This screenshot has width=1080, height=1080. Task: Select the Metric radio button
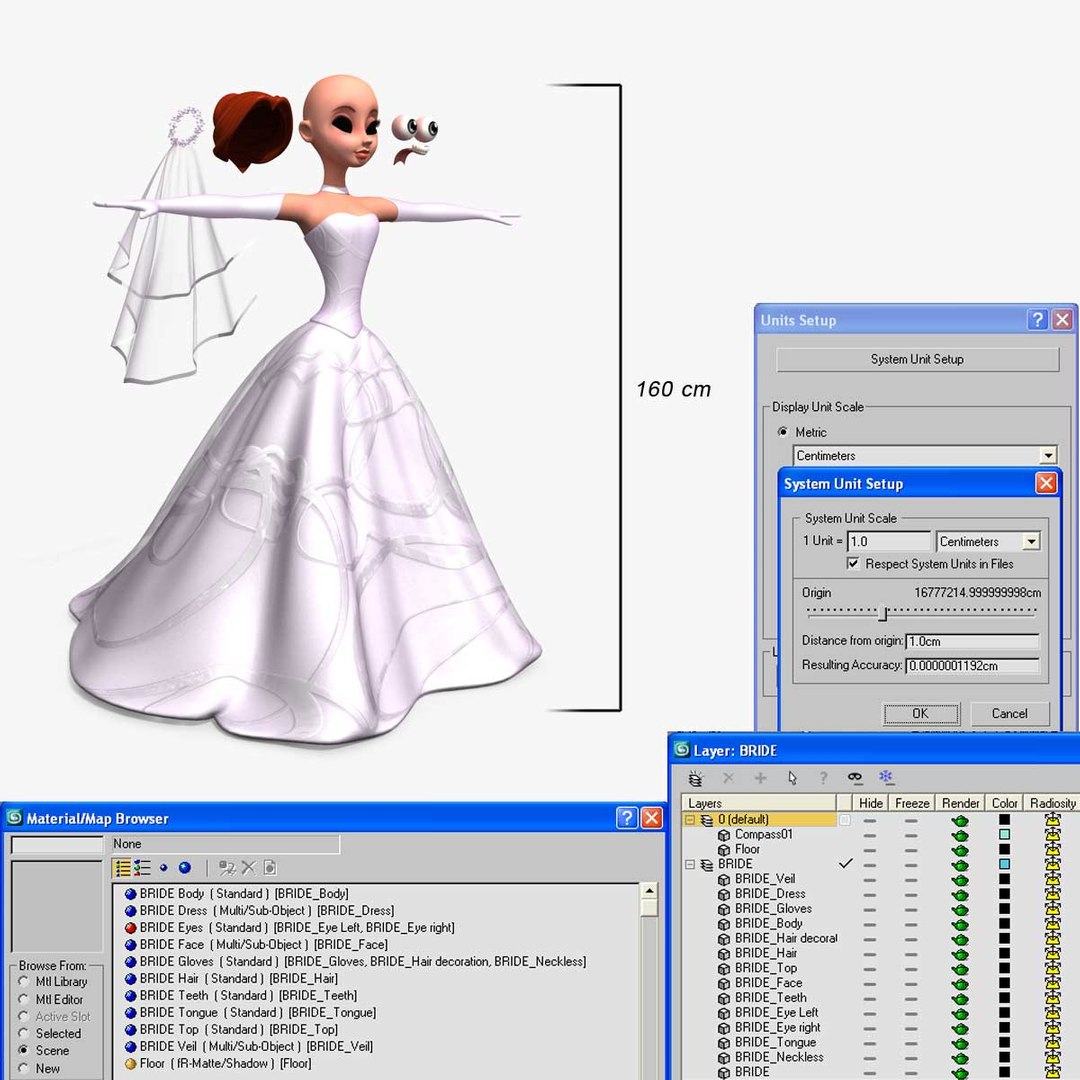pos(782,432)
